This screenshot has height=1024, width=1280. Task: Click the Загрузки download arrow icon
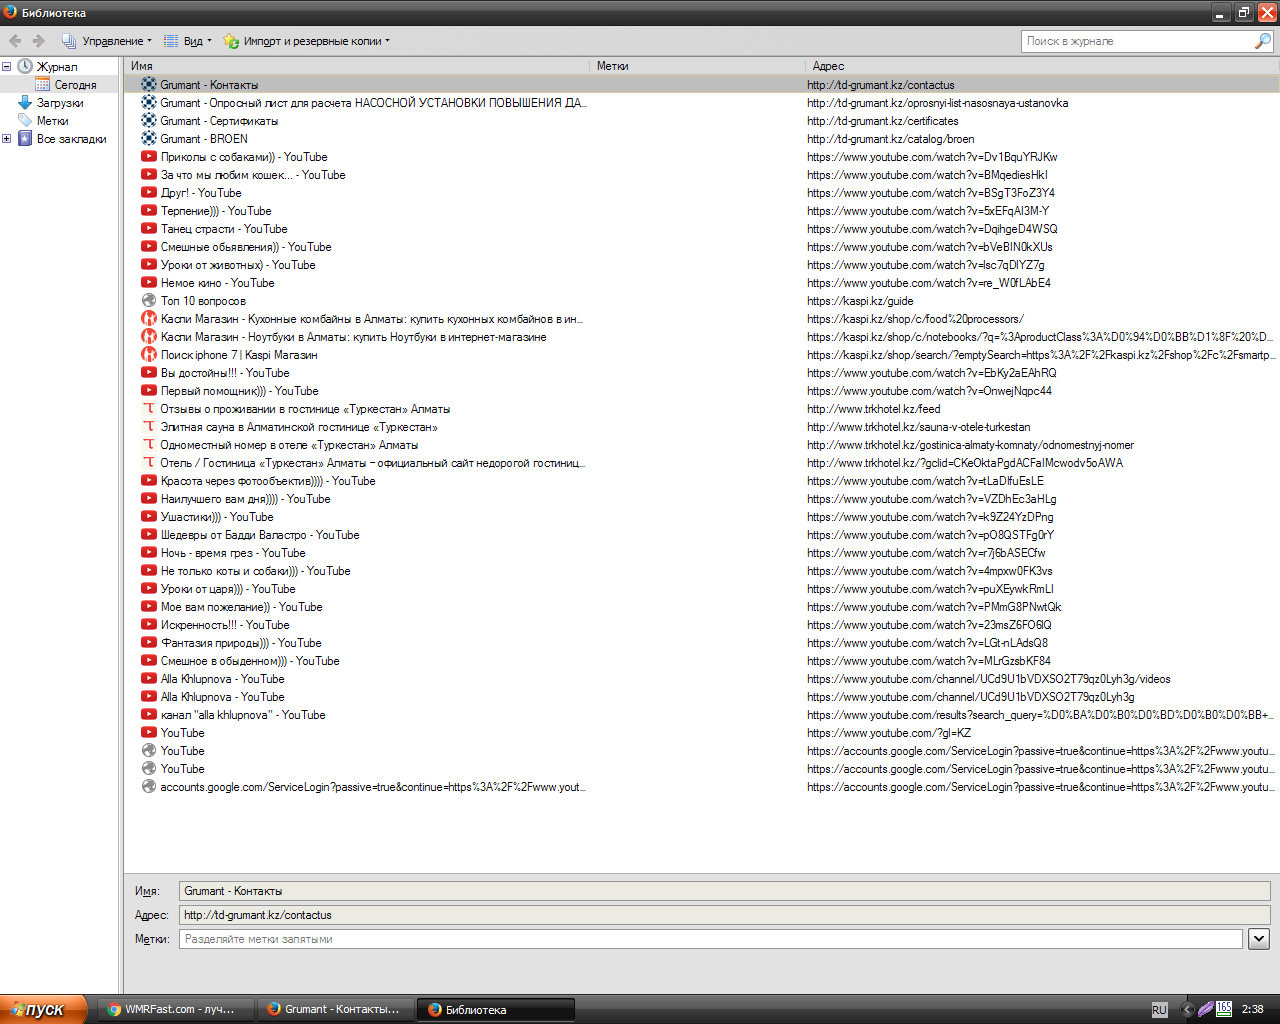(x=25, y=103)
